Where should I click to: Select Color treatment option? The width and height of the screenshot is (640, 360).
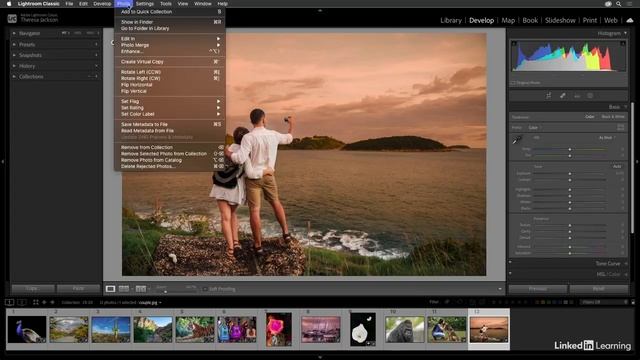pos(590,117)
